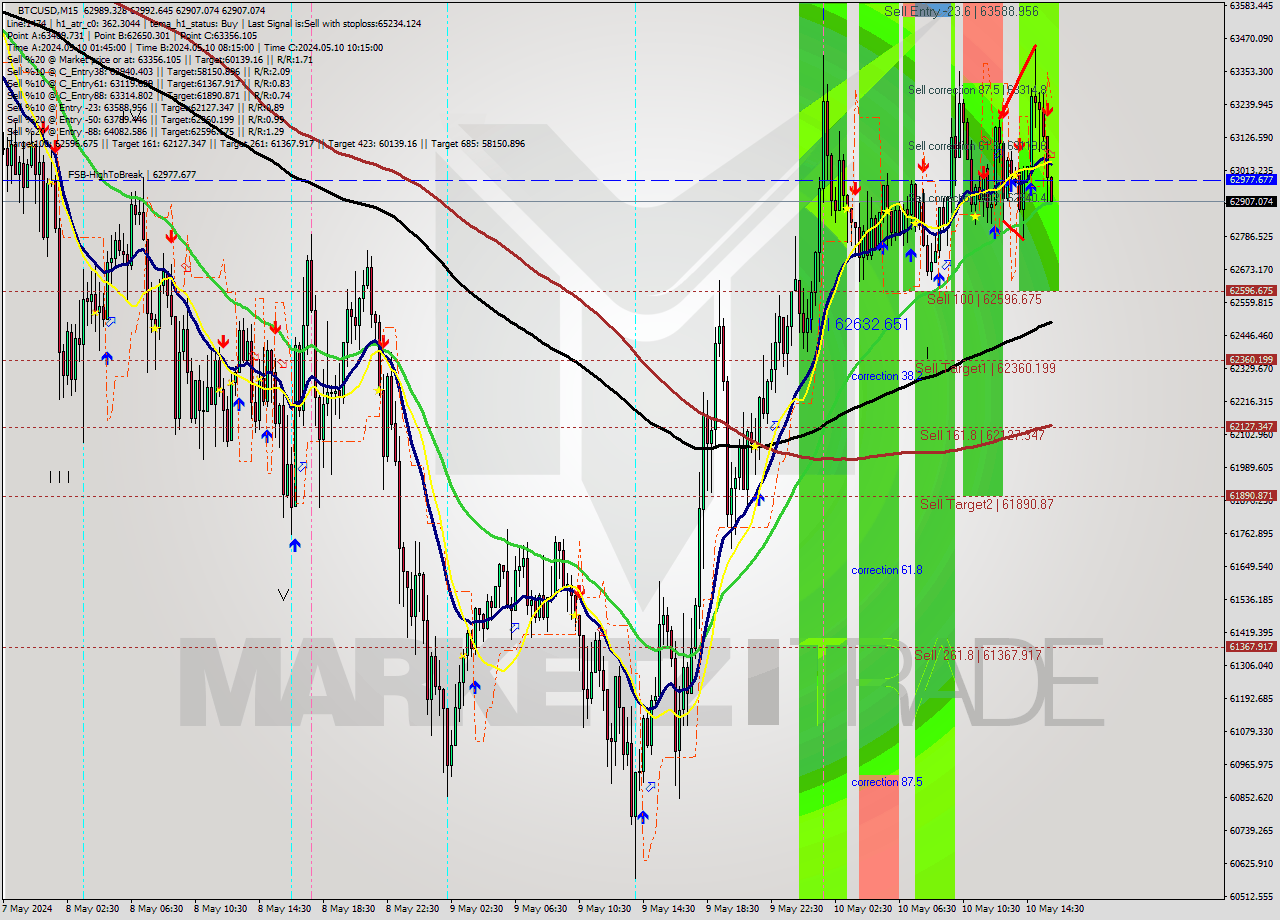The width and height of the screenshot is (1280, 920).
Task: Click the 61762.895 price scale value
Action: tap(1251, 533)
